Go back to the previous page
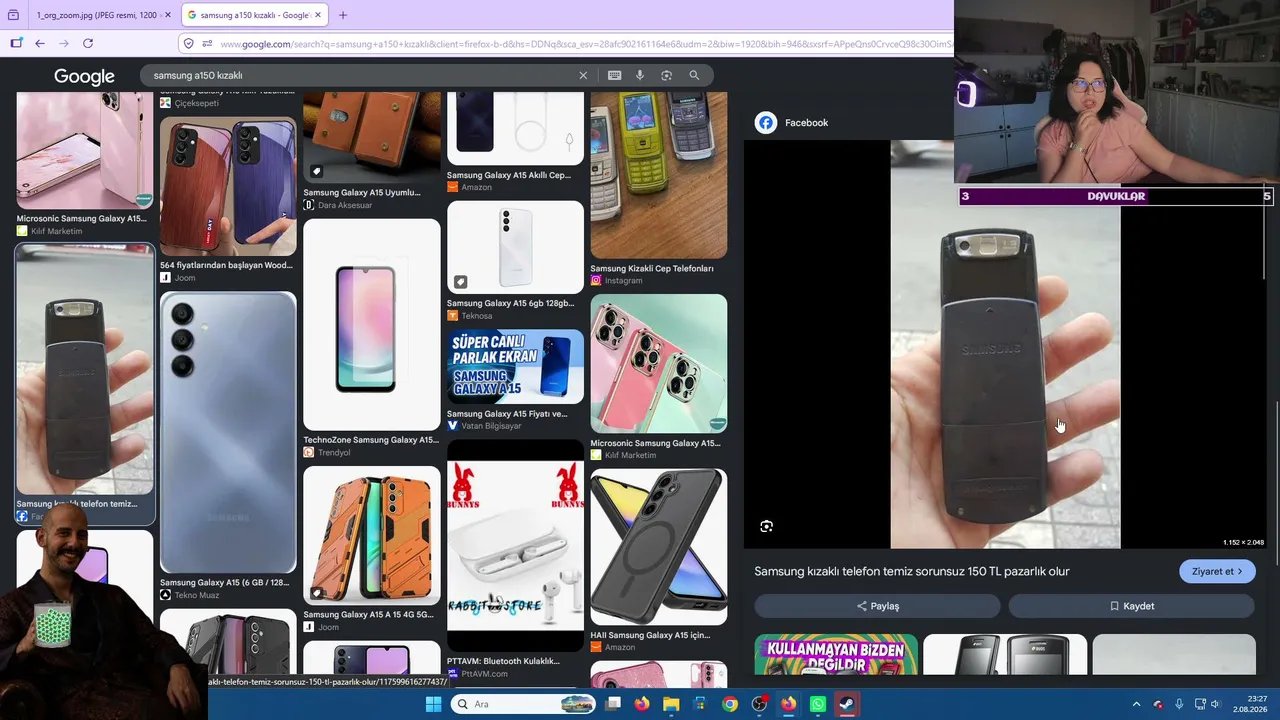The width and height of the screenshot is (1280, 720). coord(40,43)
